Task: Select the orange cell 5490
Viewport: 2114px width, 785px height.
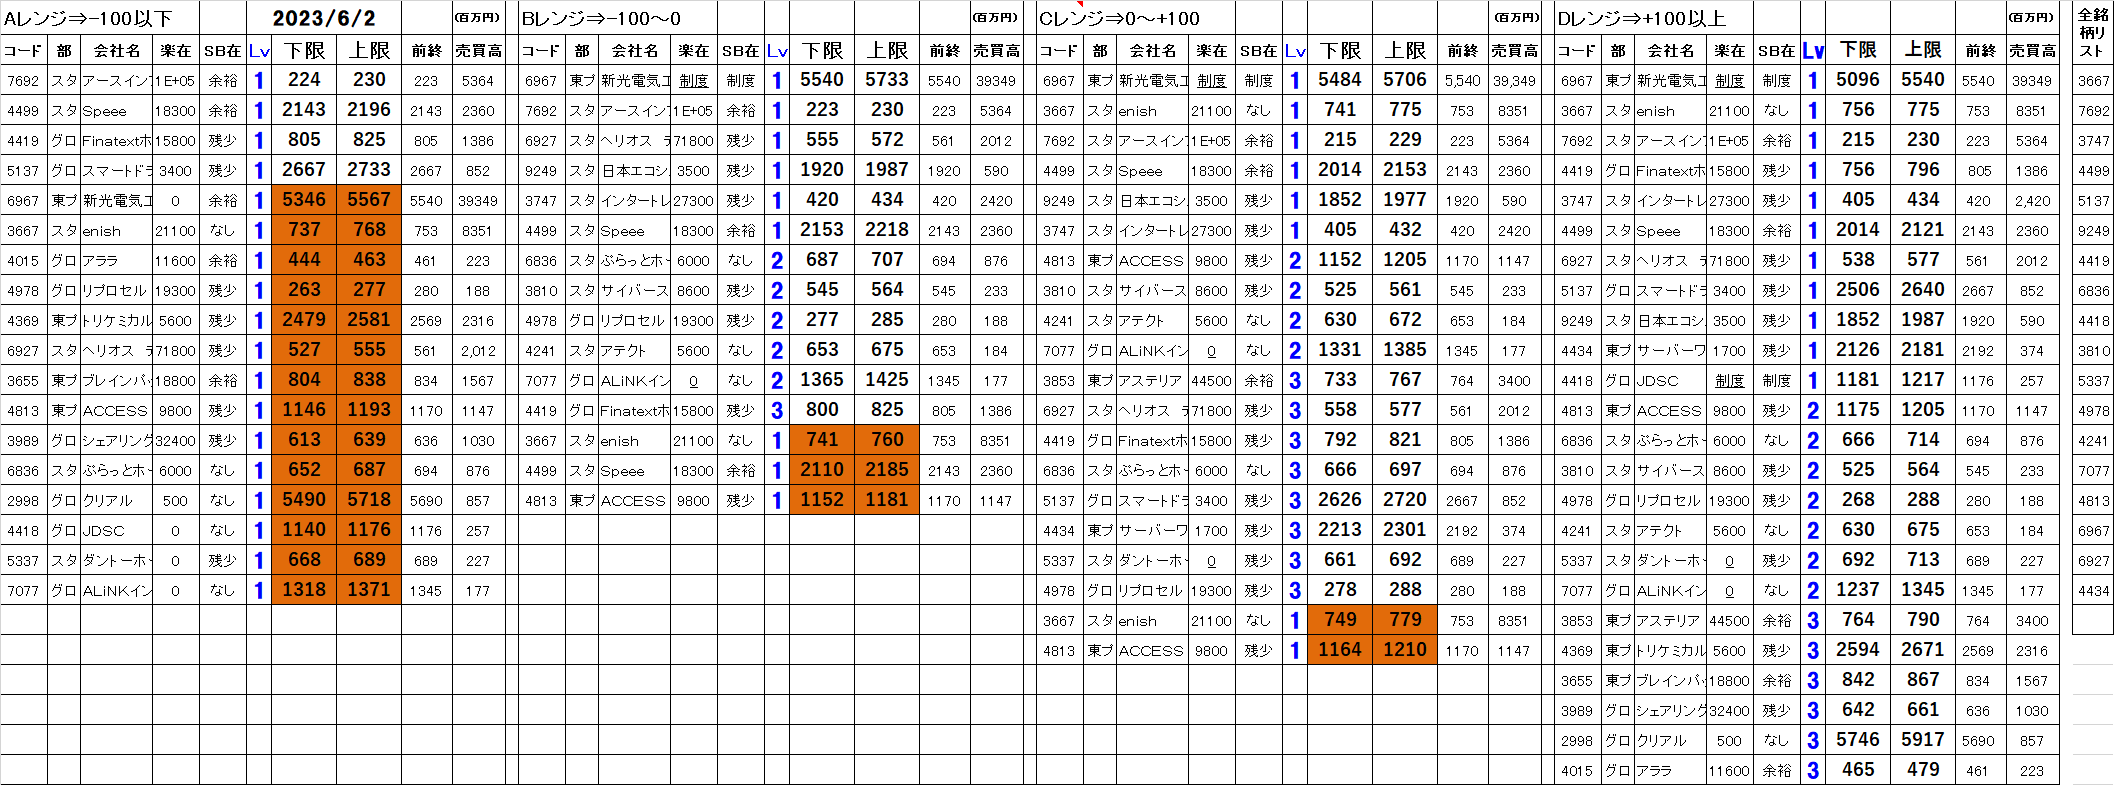Action: (304, 500)
